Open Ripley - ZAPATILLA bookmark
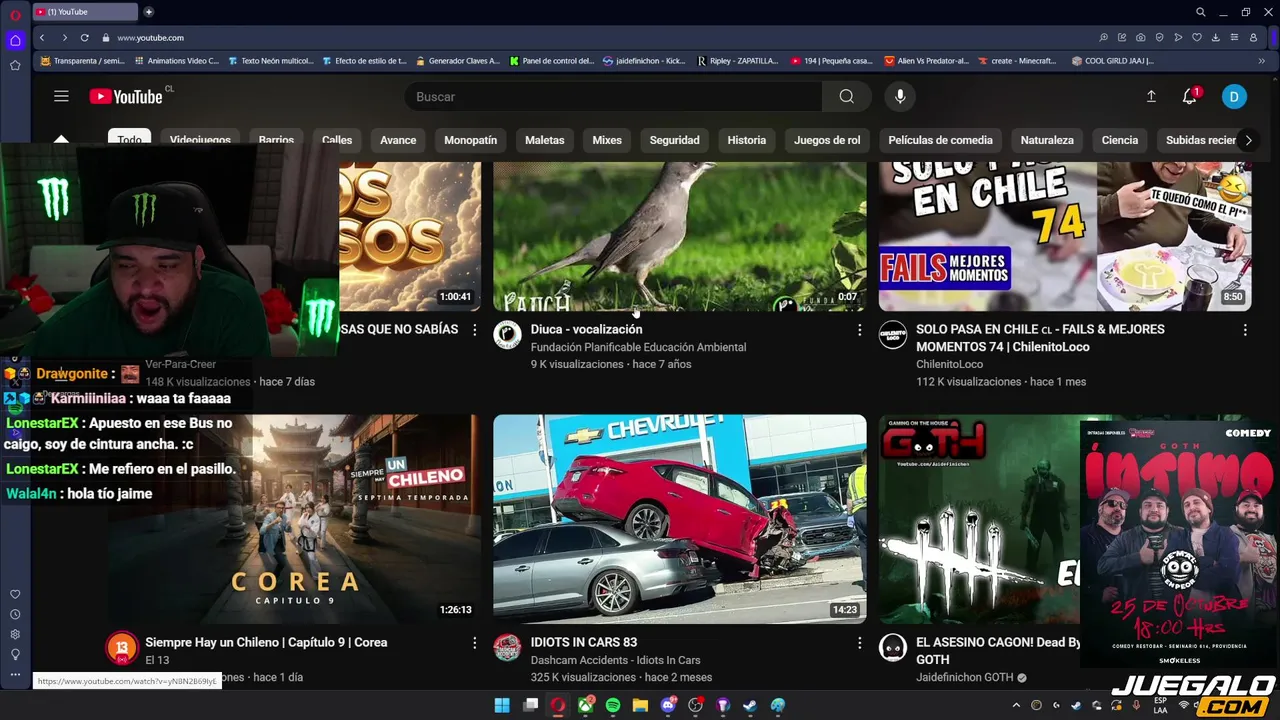 738,60
